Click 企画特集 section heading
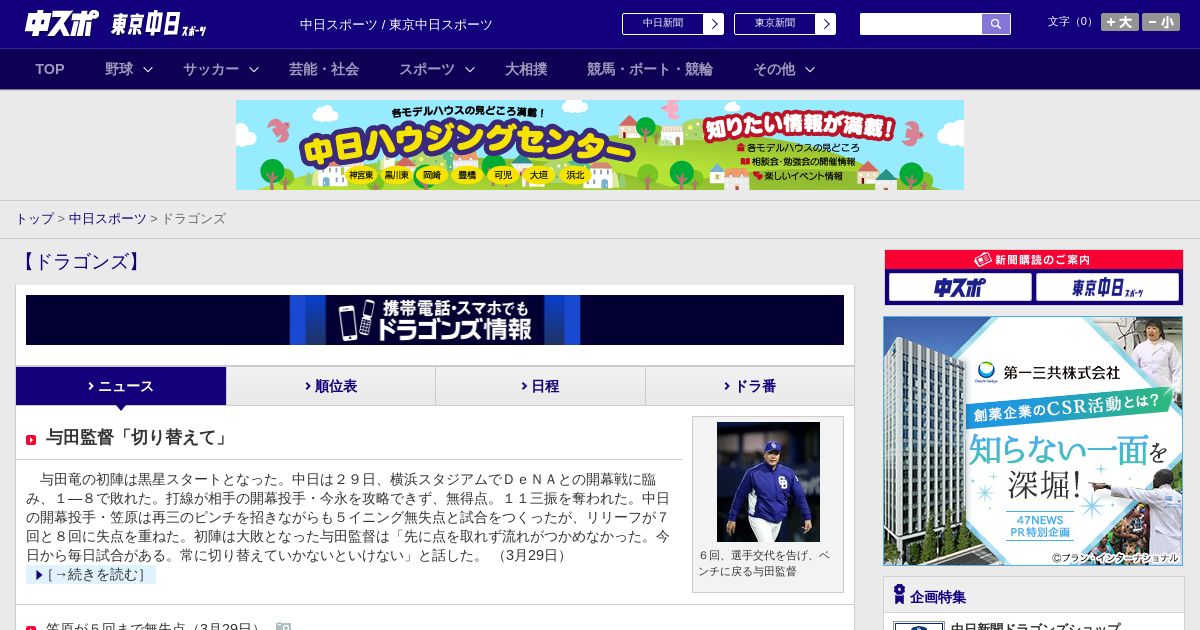Image resolution: width=1200 pixels, height=630 pixels. point(938,597)
